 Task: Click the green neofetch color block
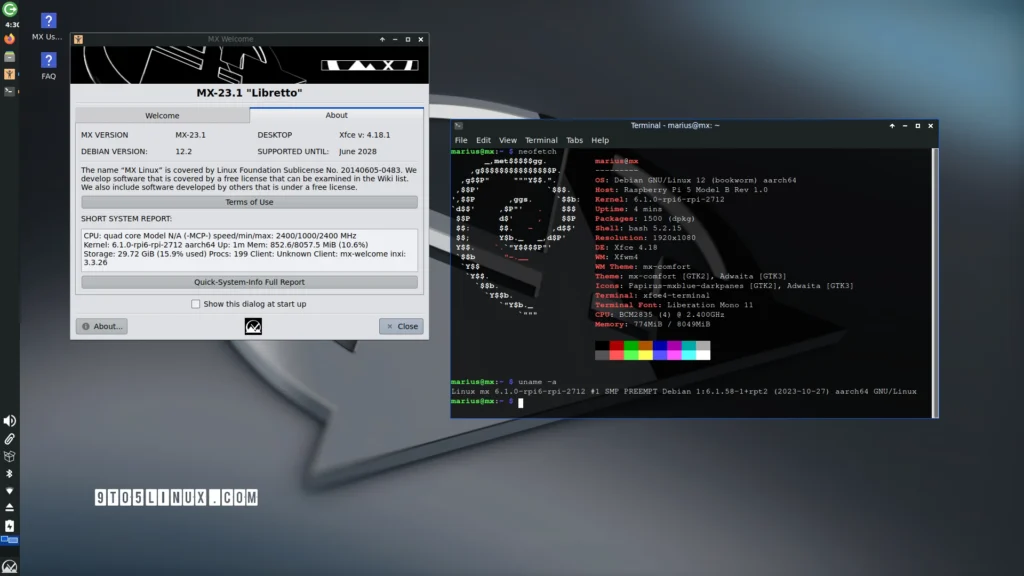631,346
